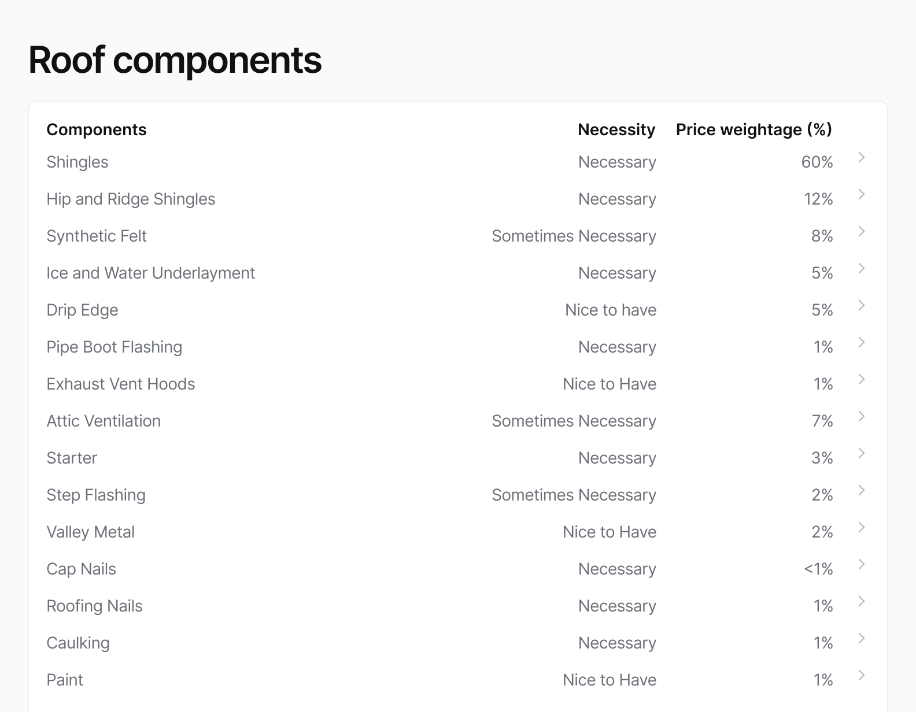Click the Components column header
Image resolution: width=916 pixels, height=712 pixels.
(96, 129)
